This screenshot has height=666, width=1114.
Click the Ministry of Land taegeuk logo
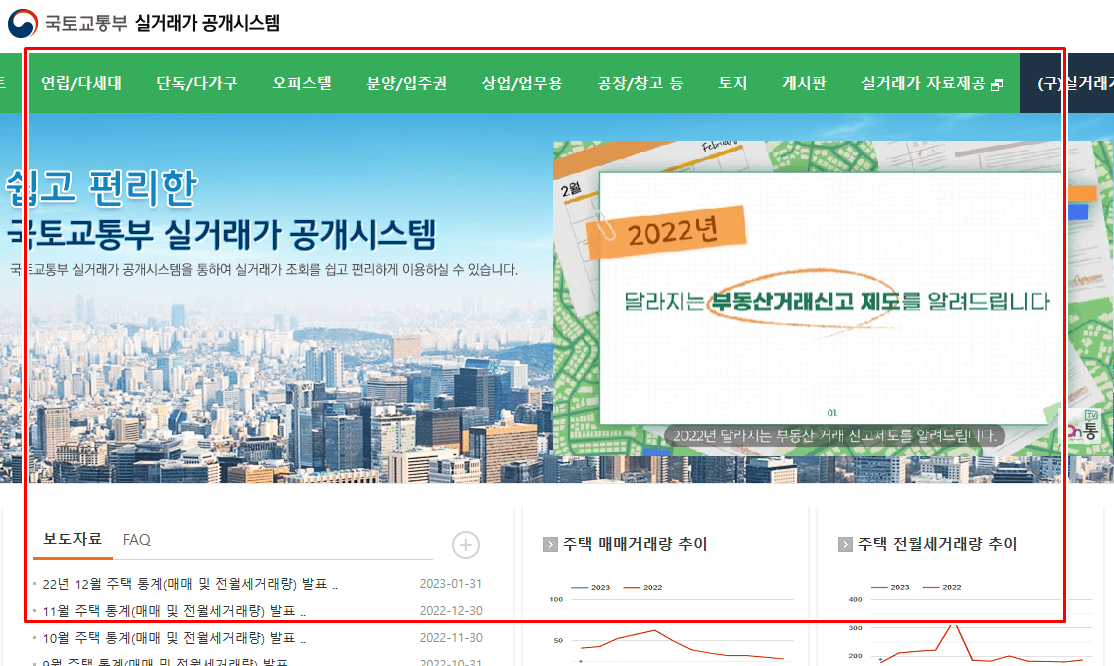point(23,23)
